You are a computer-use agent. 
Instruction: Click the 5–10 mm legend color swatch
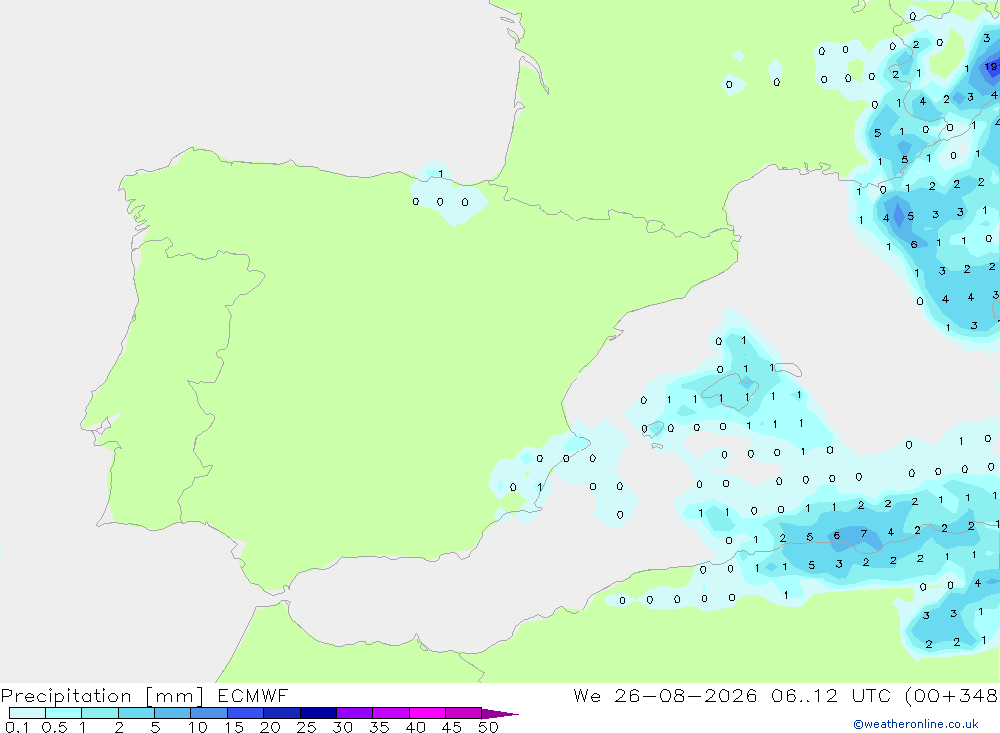coord(173,713)
